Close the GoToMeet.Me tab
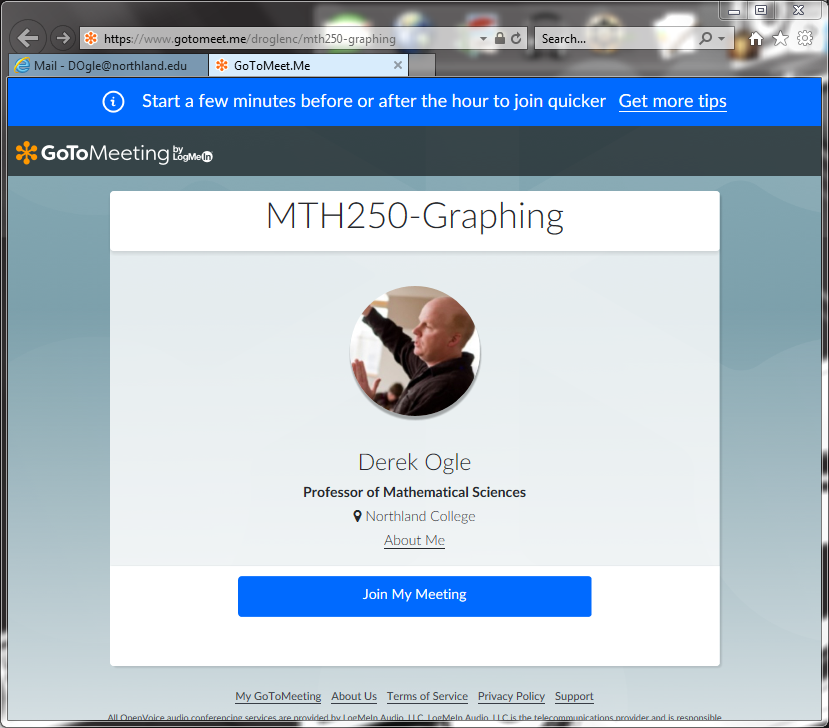This screenshot has height=728, width=829. point(398,65)
